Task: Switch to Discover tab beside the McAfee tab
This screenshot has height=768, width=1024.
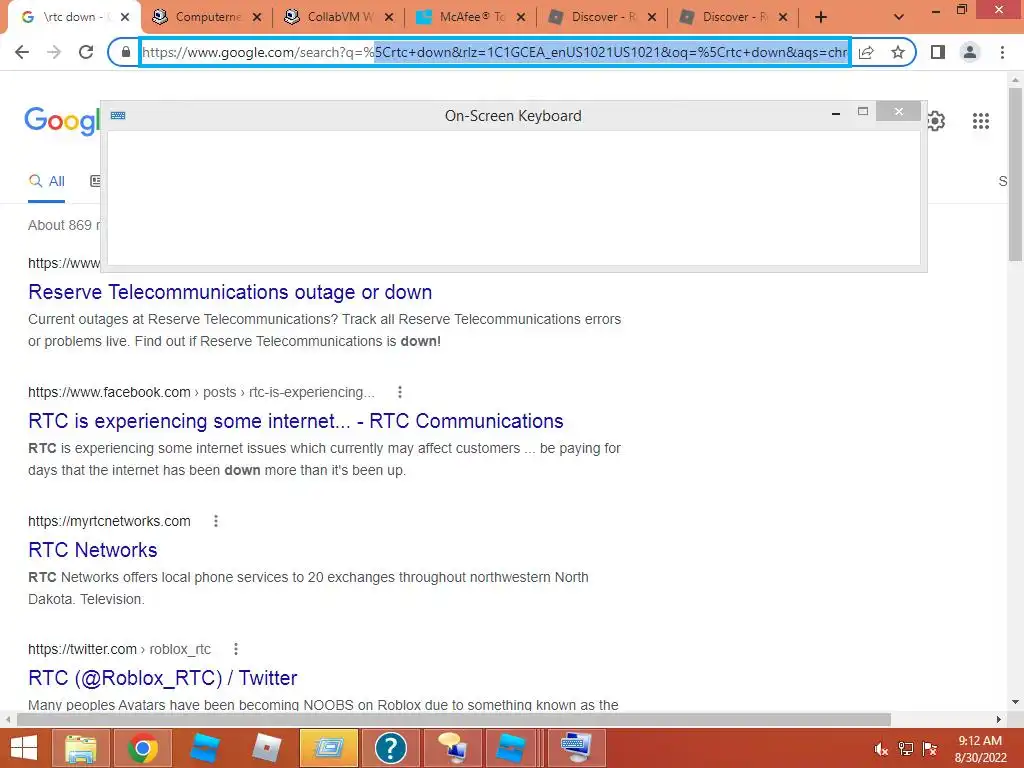Action: (603, 17)
